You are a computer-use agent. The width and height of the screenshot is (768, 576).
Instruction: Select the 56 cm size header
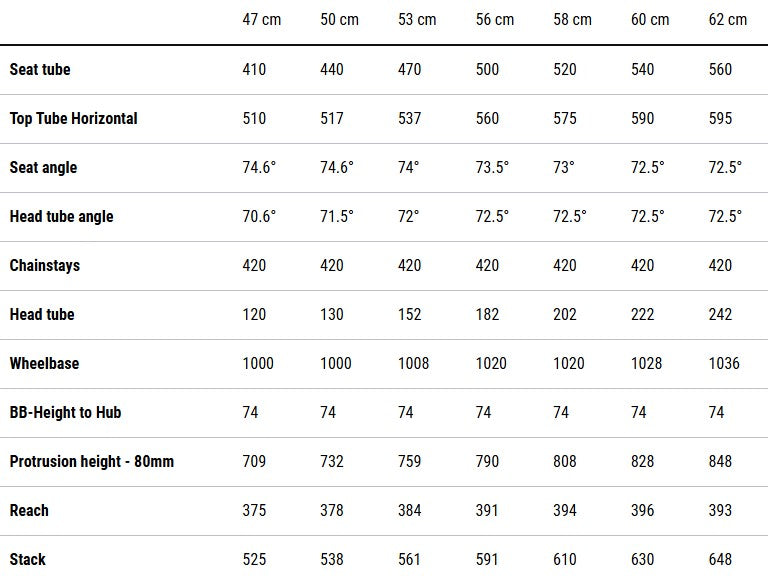click(495, 20)
